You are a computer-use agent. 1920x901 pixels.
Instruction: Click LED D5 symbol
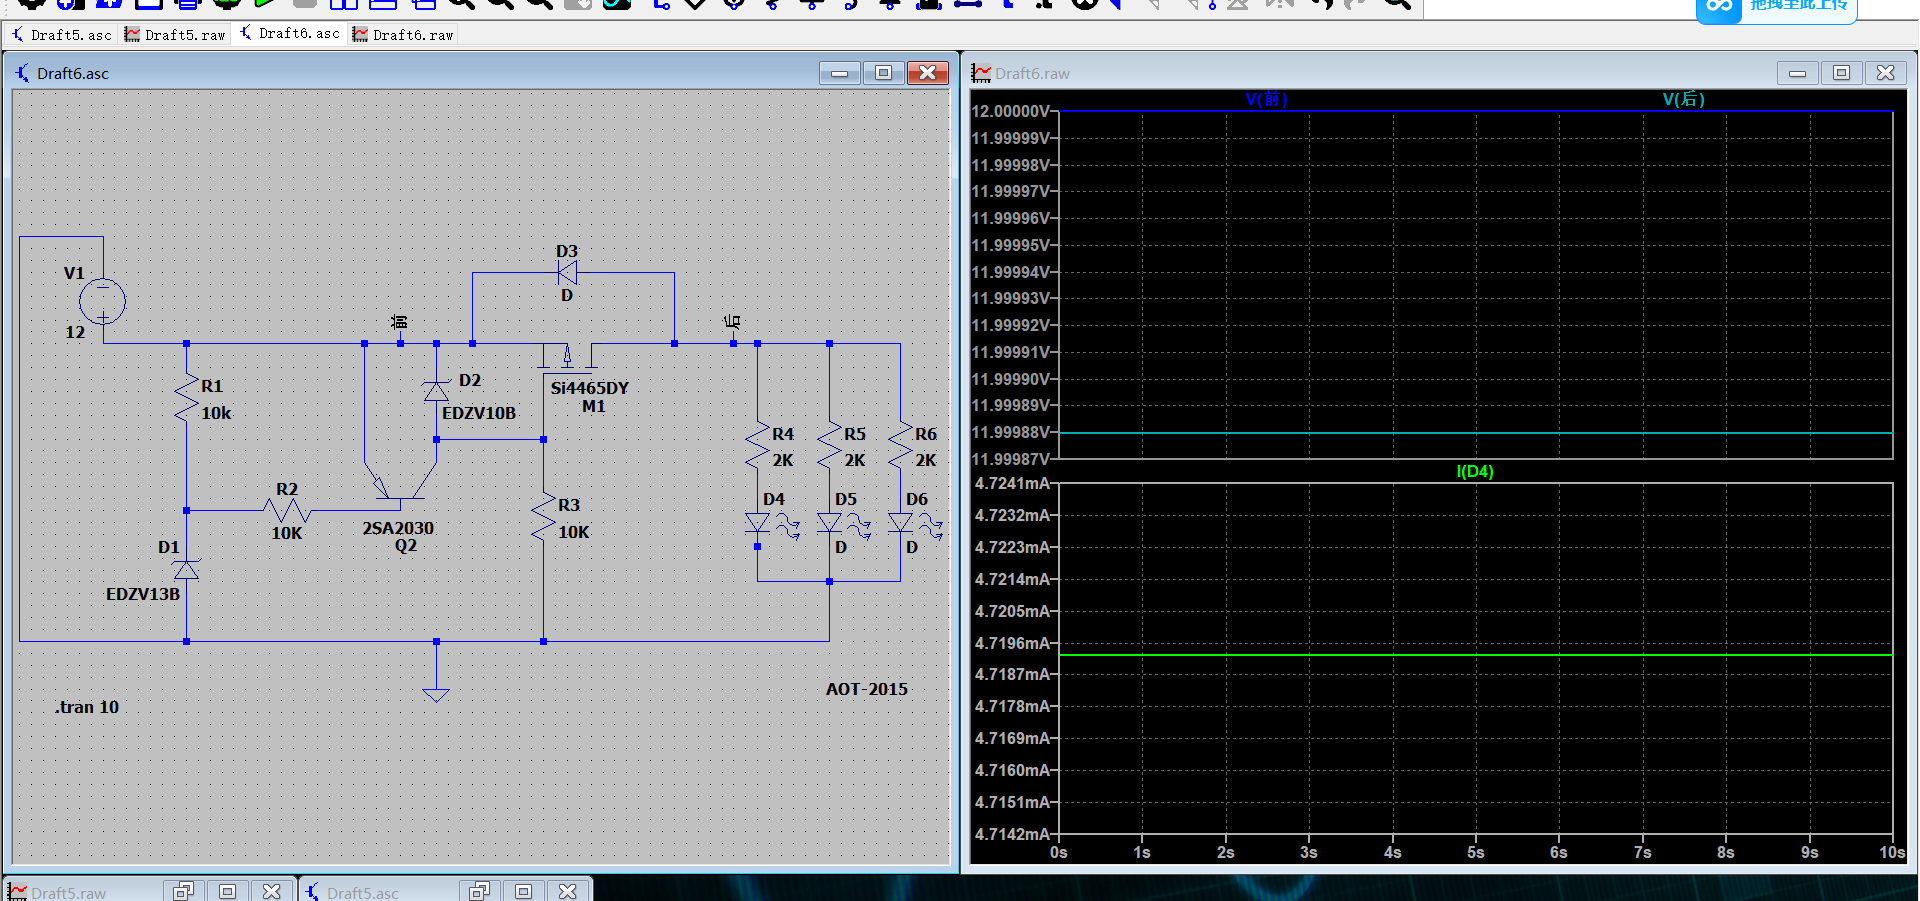click(829, 522)
